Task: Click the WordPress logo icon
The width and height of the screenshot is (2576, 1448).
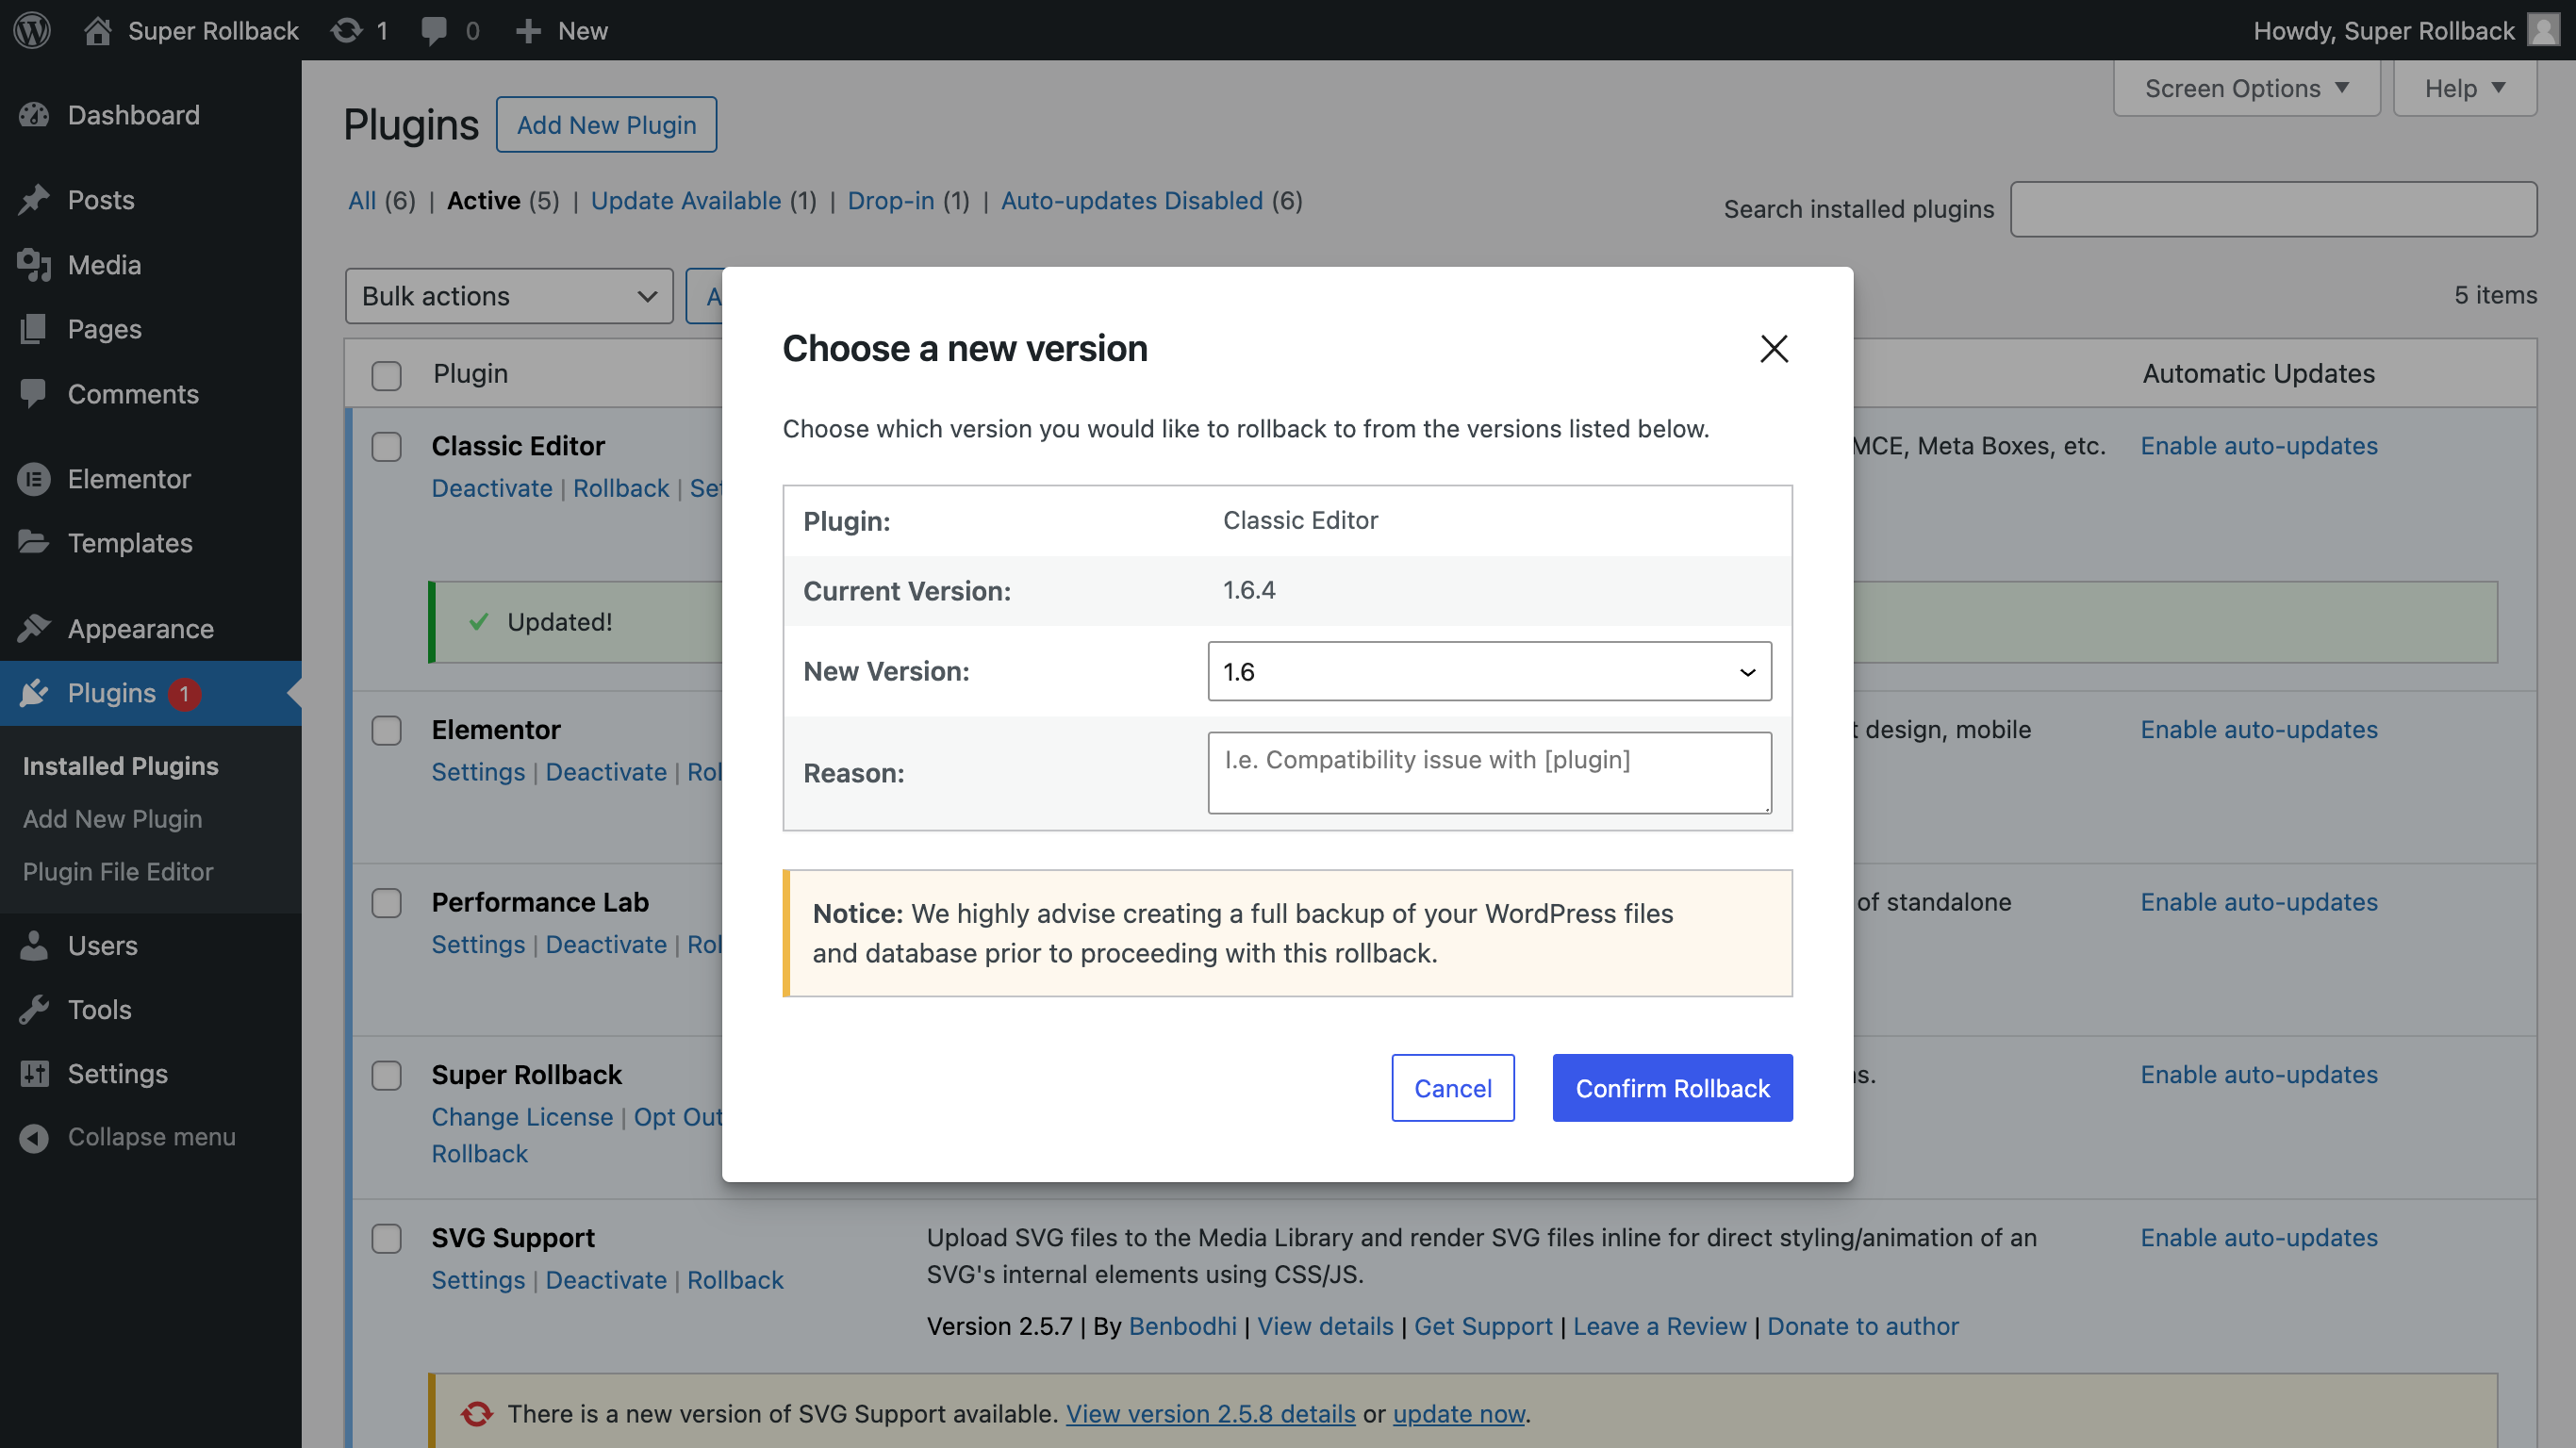Action: pos(32,30)
